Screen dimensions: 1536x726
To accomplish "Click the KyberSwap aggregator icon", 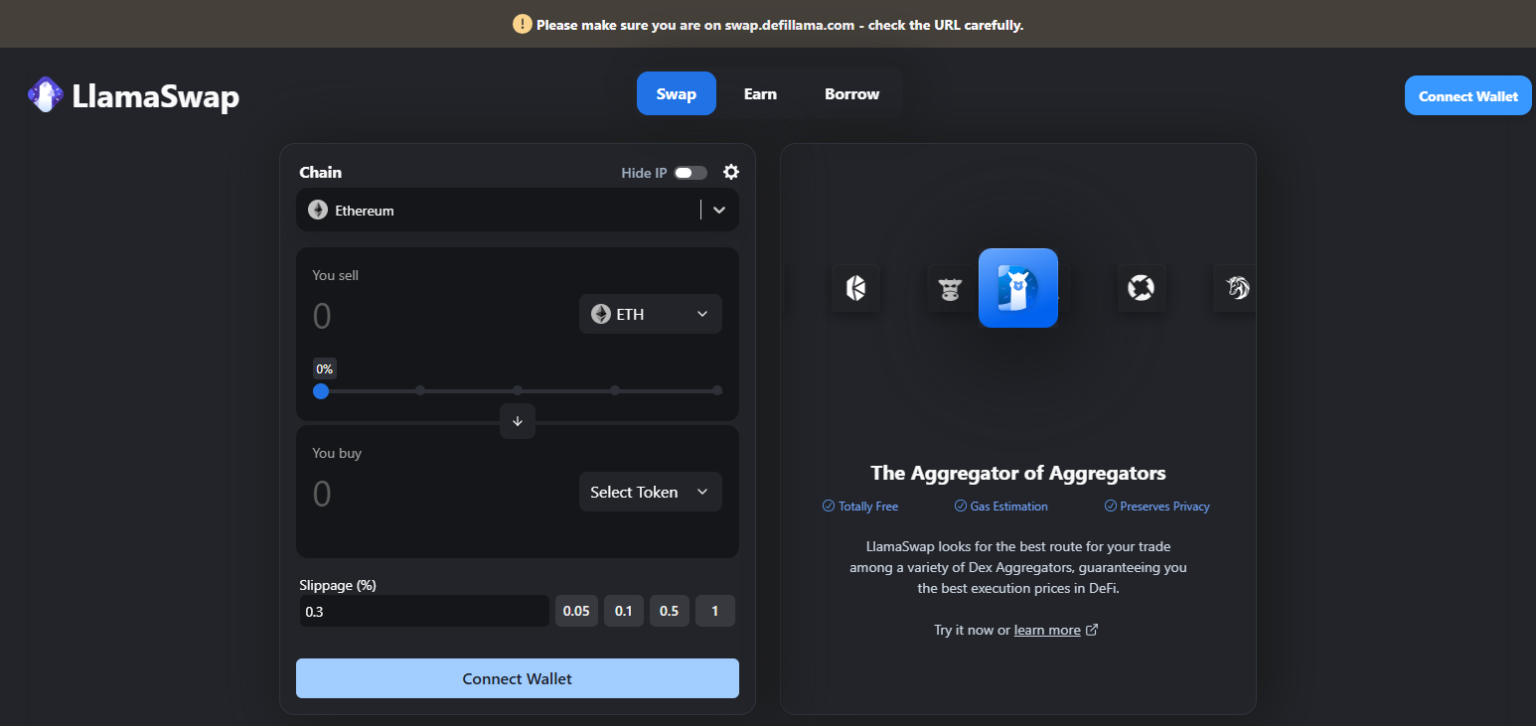I will (856, 288).
